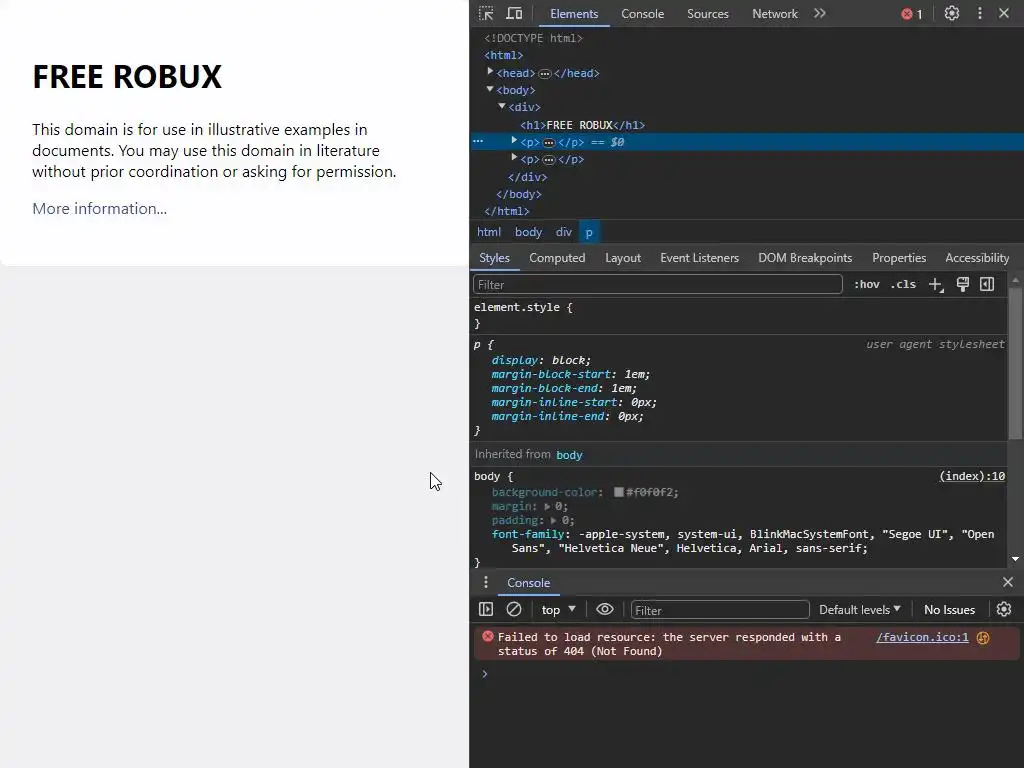The height and width of the screenshot is (768, 1024).
Task: Open the row actions dots beside selected p
Action: (478, 142)
